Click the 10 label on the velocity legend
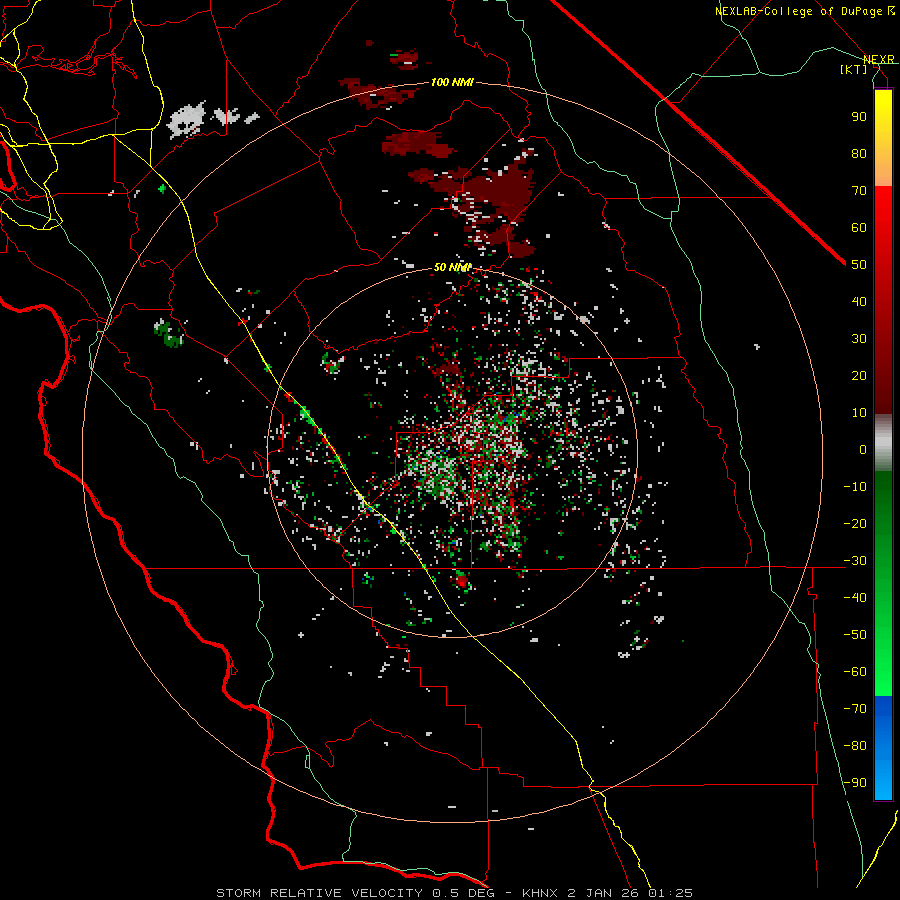900x900 pixels. click(859, 413)
